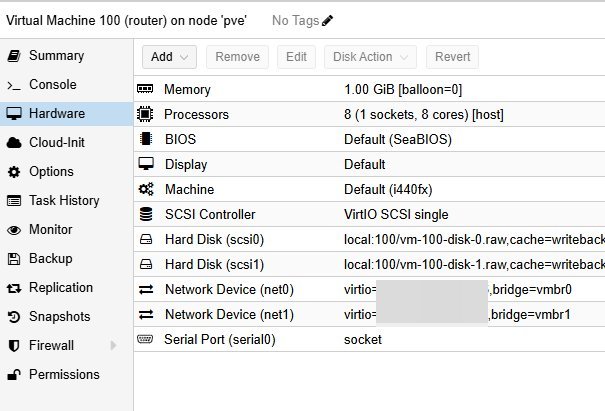605x411 pixels.
Task: Click the Serial Port keyboard icon
Action: coord(146,340)
